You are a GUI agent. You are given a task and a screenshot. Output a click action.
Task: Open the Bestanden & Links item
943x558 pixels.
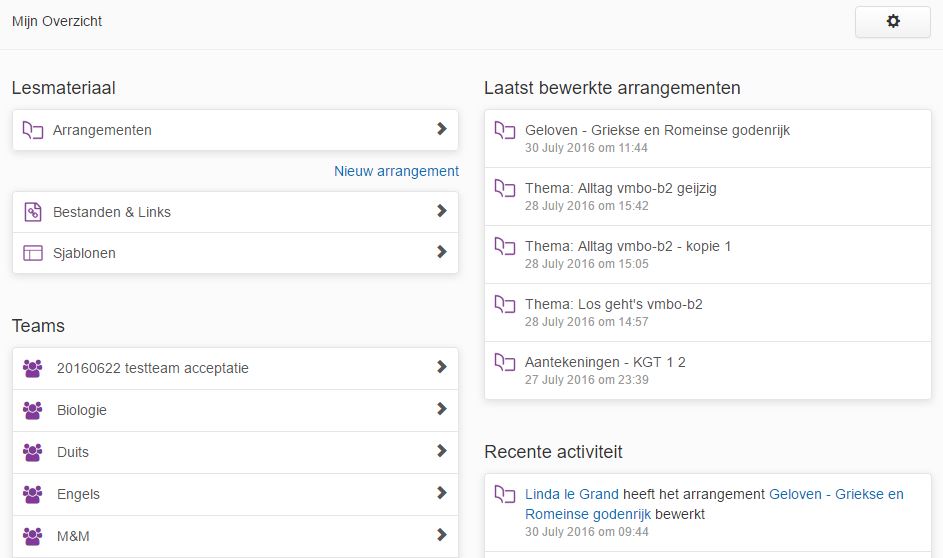pyautogui.click(x=235, y=212)
